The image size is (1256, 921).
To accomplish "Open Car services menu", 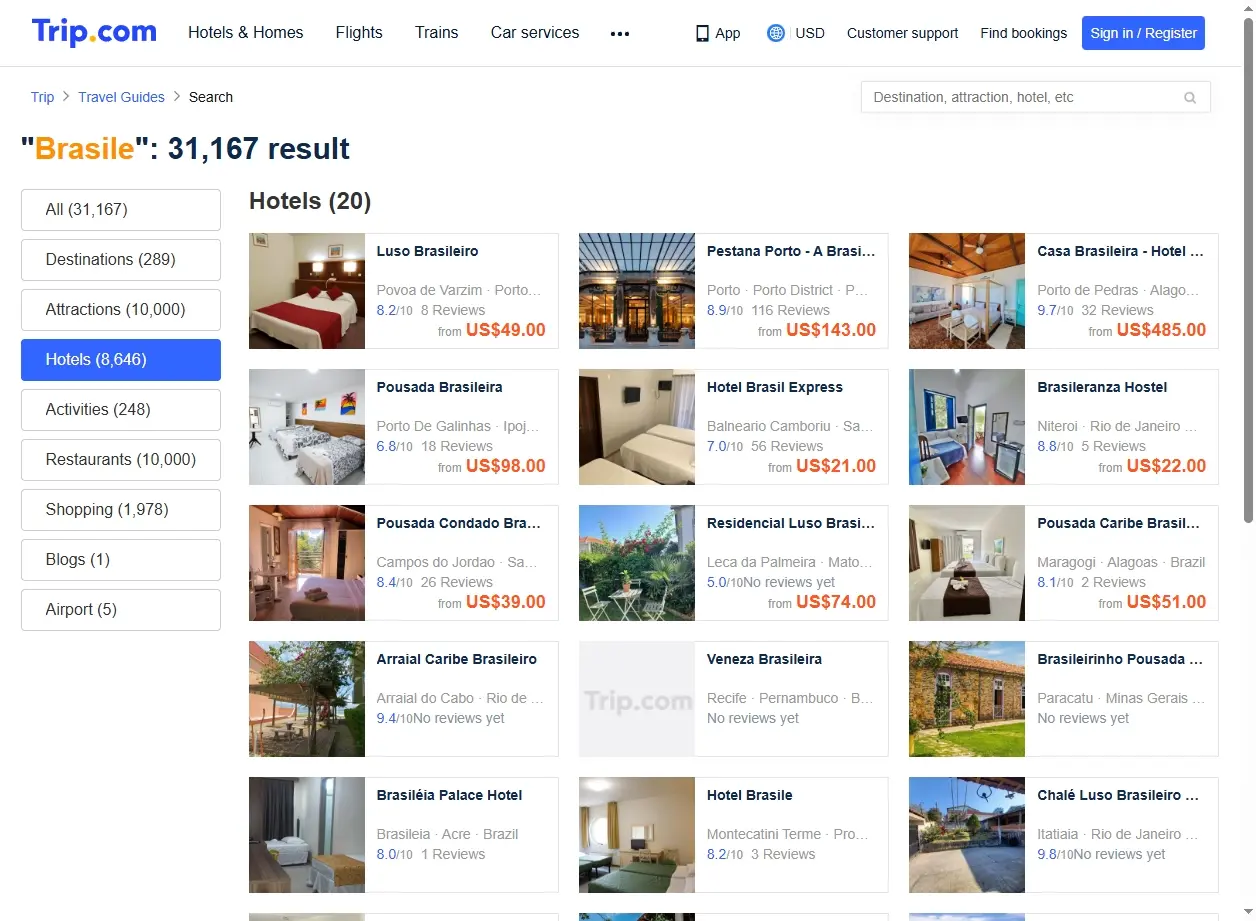I will pyautogui.click(x=535, y=33).
